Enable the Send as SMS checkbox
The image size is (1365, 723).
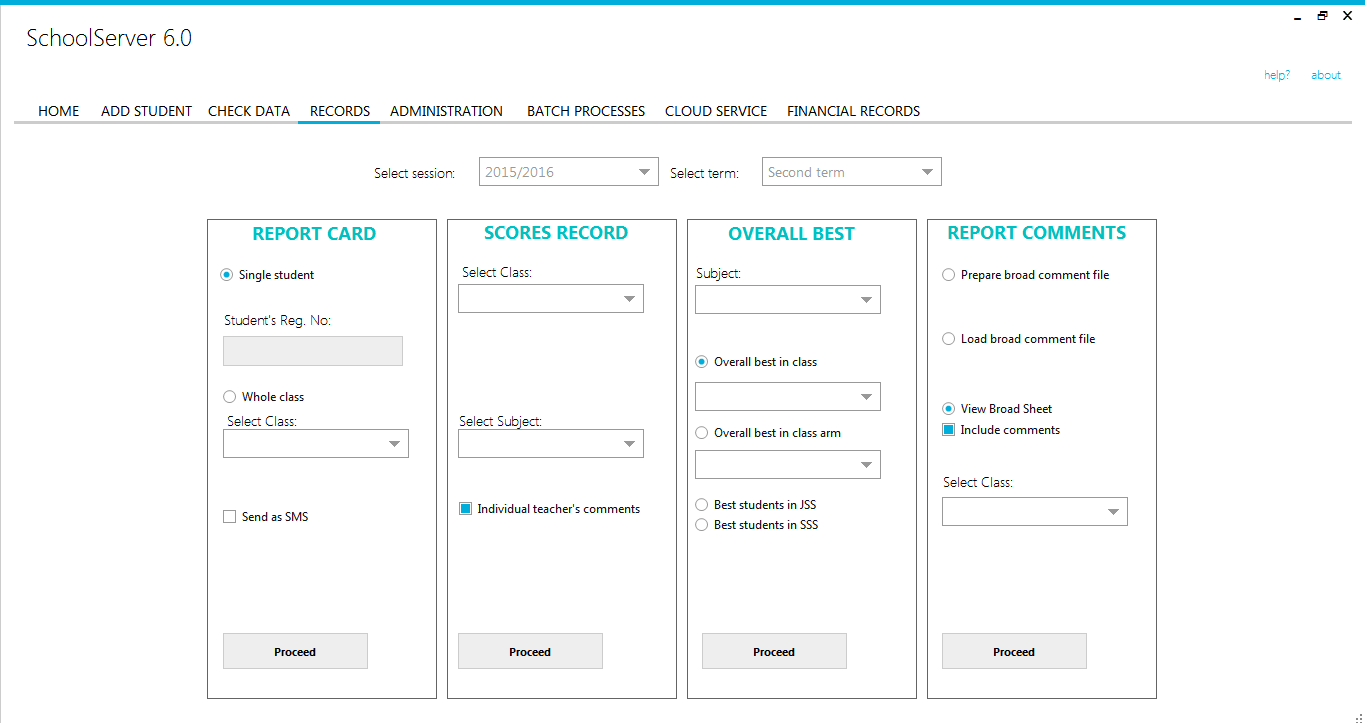pos(229,516)
